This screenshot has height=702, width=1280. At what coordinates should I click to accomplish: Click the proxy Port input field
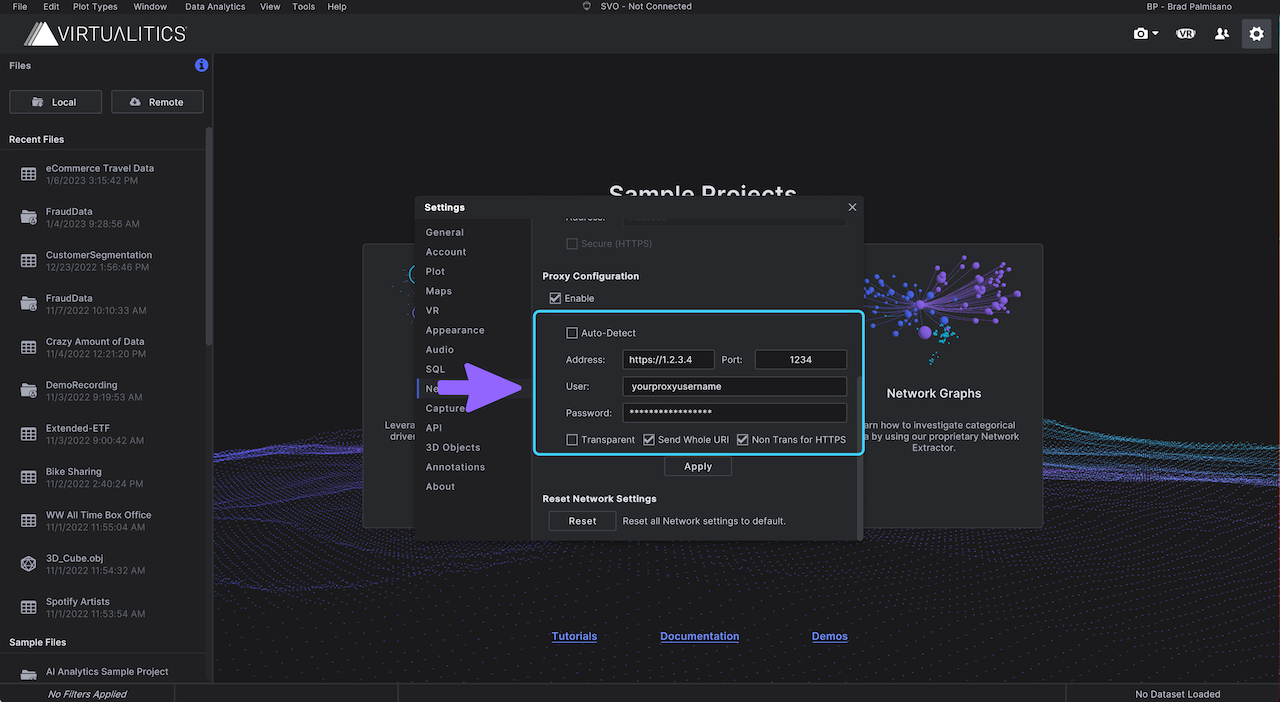pos(801,359)
